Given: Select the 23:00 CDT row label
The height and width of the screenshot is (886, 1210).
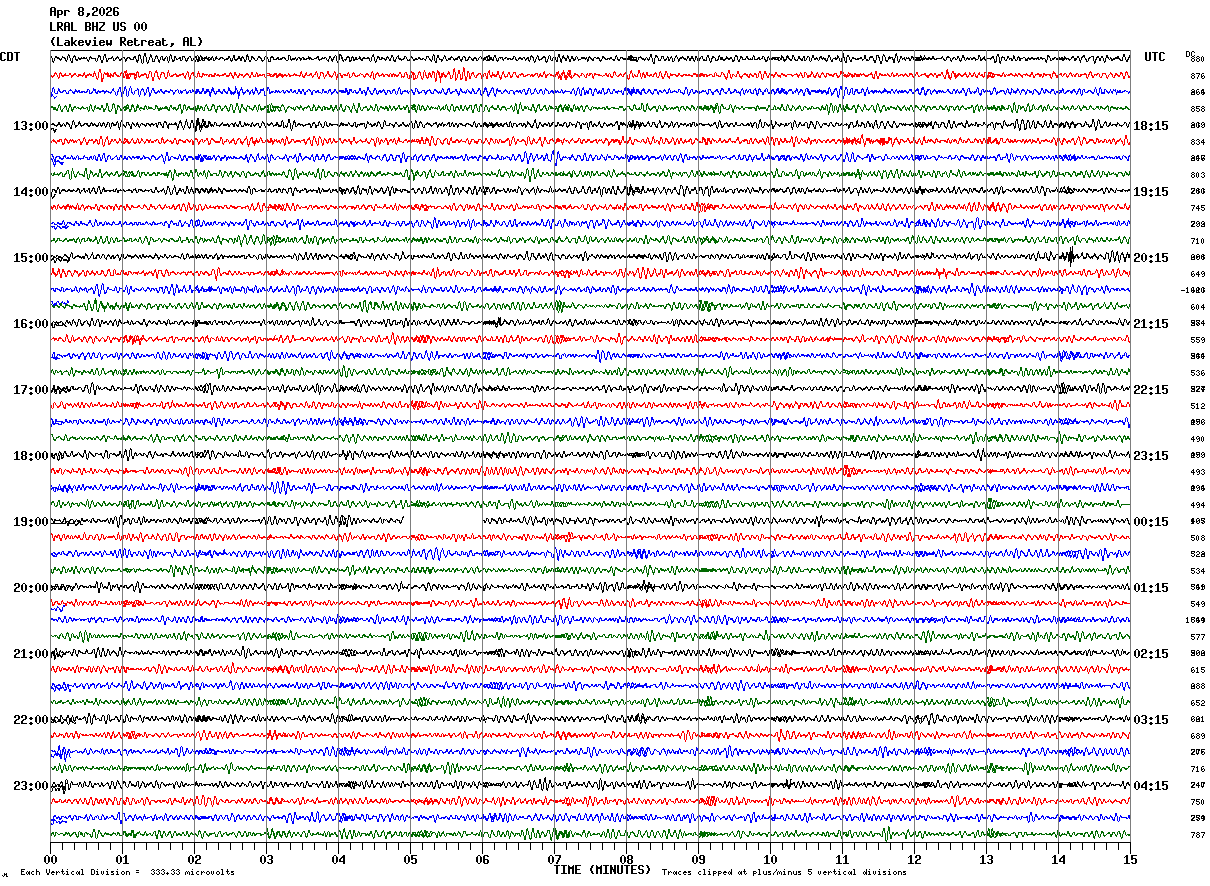Looking at the screenshot, I should click(30, 786).
